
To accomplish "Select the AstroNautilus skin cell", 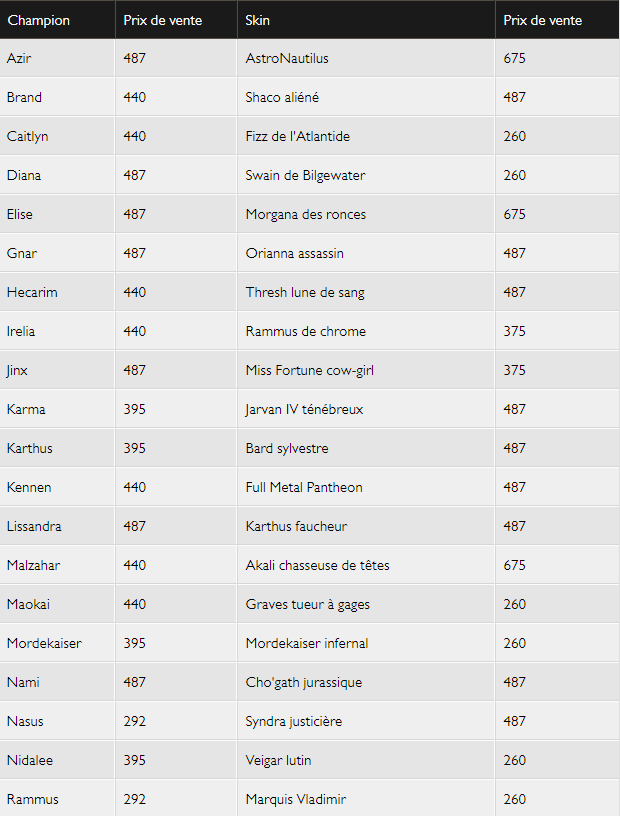I will point(366,58).
